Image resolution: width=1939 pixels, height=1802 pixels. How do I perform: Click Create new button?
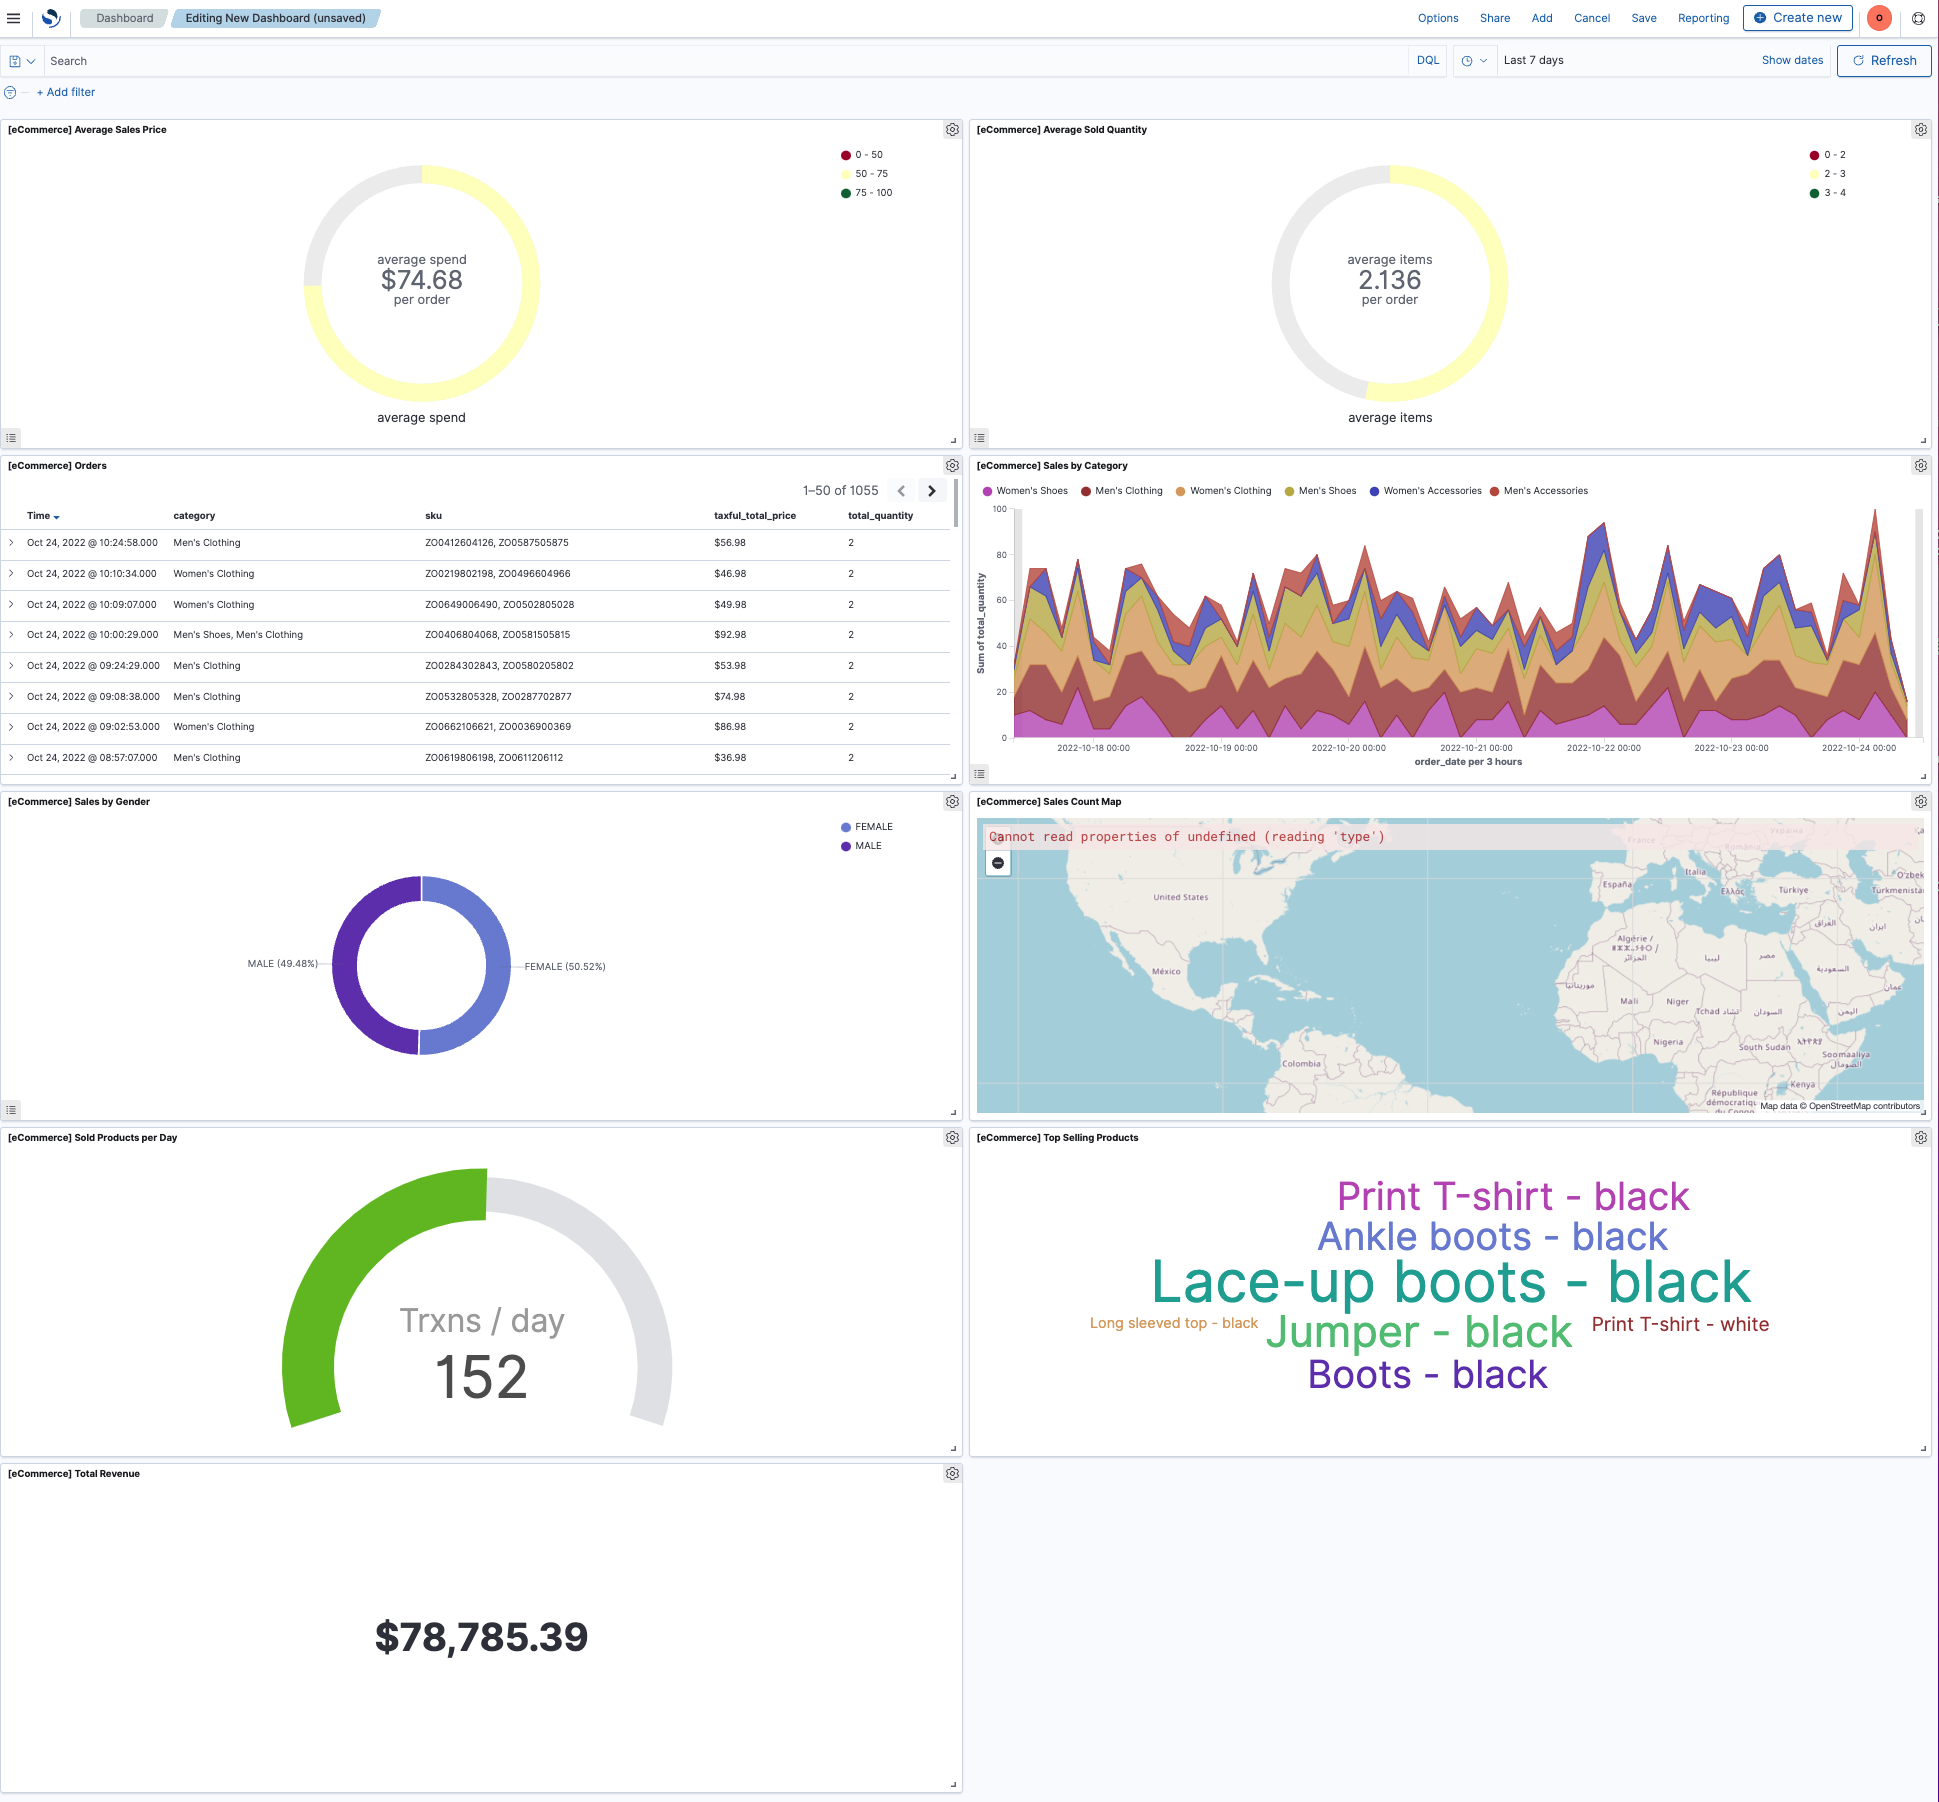click(x=1798, y=18)
